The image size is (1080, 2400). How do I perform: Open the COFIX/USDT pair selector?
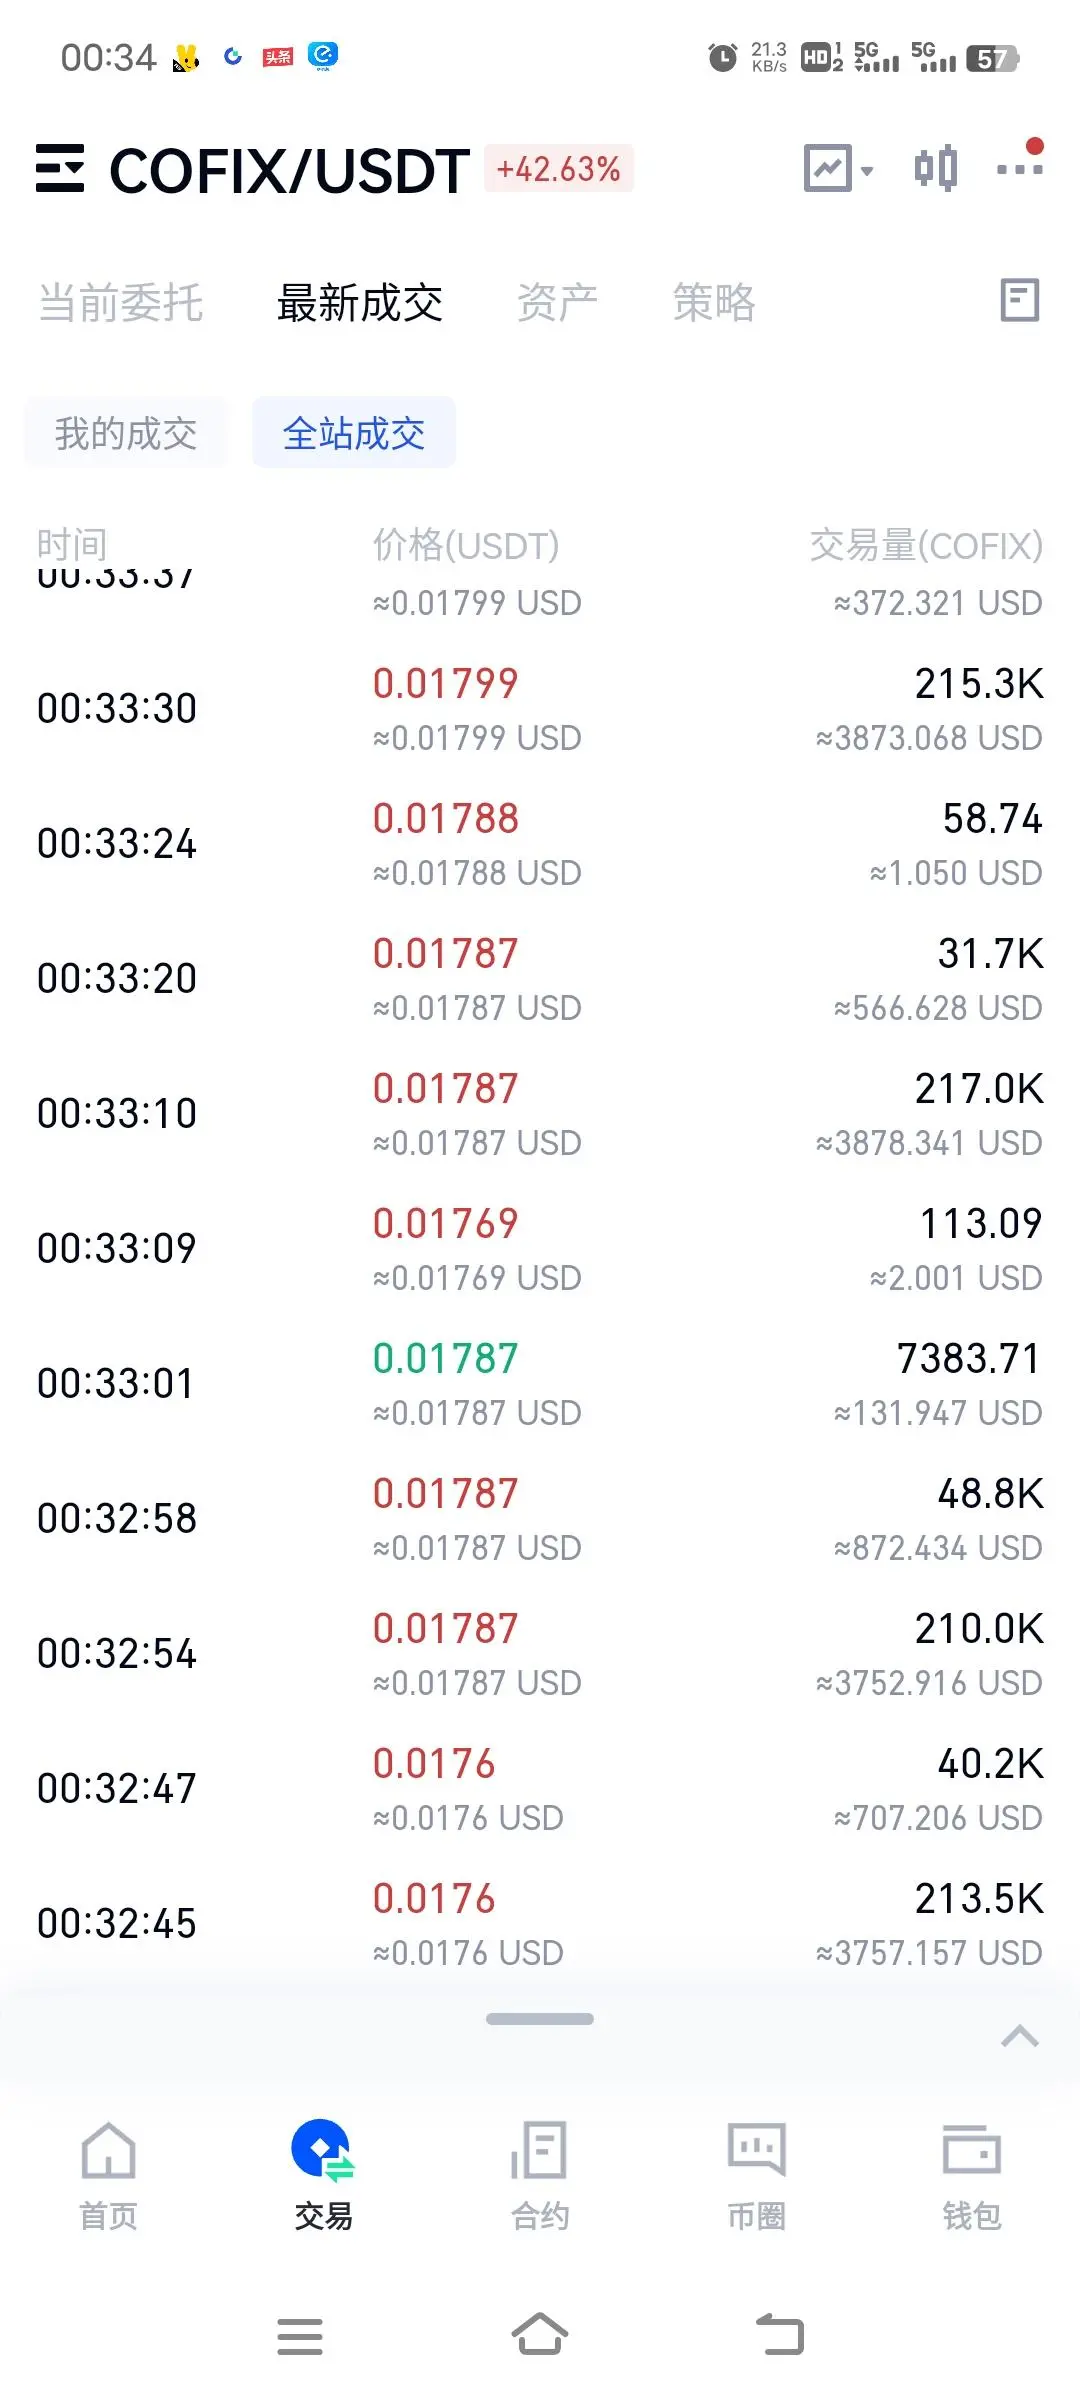pyautogui.click(x=289, y=170)
